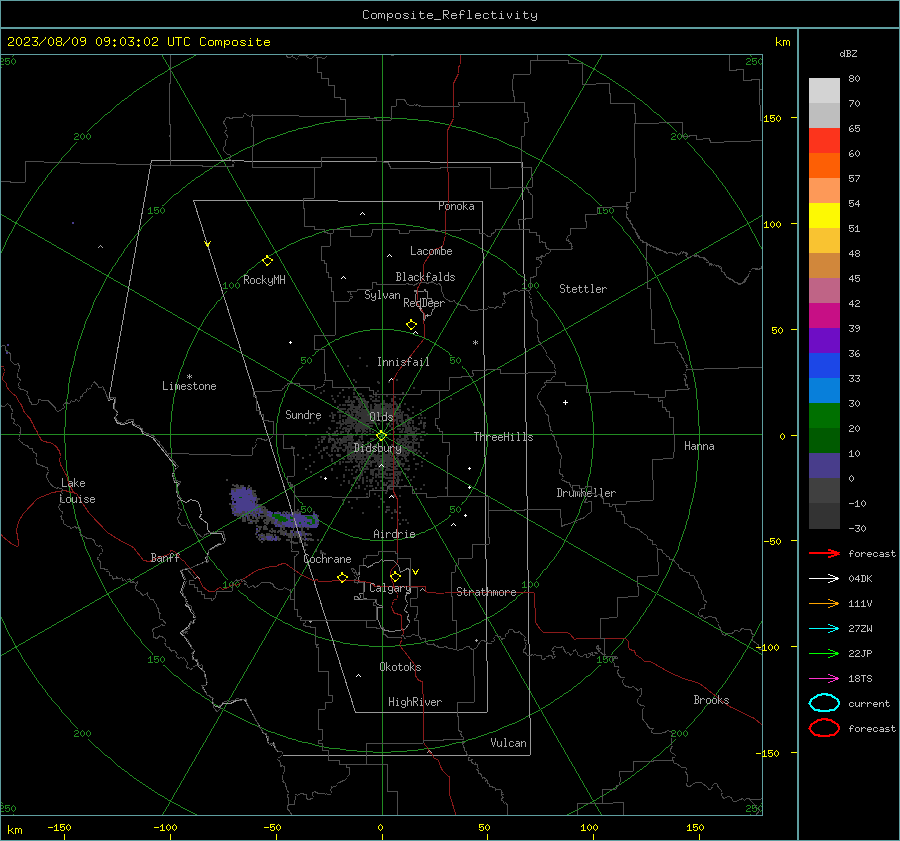This screenshot has width=900, height=841.
Task: Click the 80 dBZ value in legend
Action: [854, 78]
